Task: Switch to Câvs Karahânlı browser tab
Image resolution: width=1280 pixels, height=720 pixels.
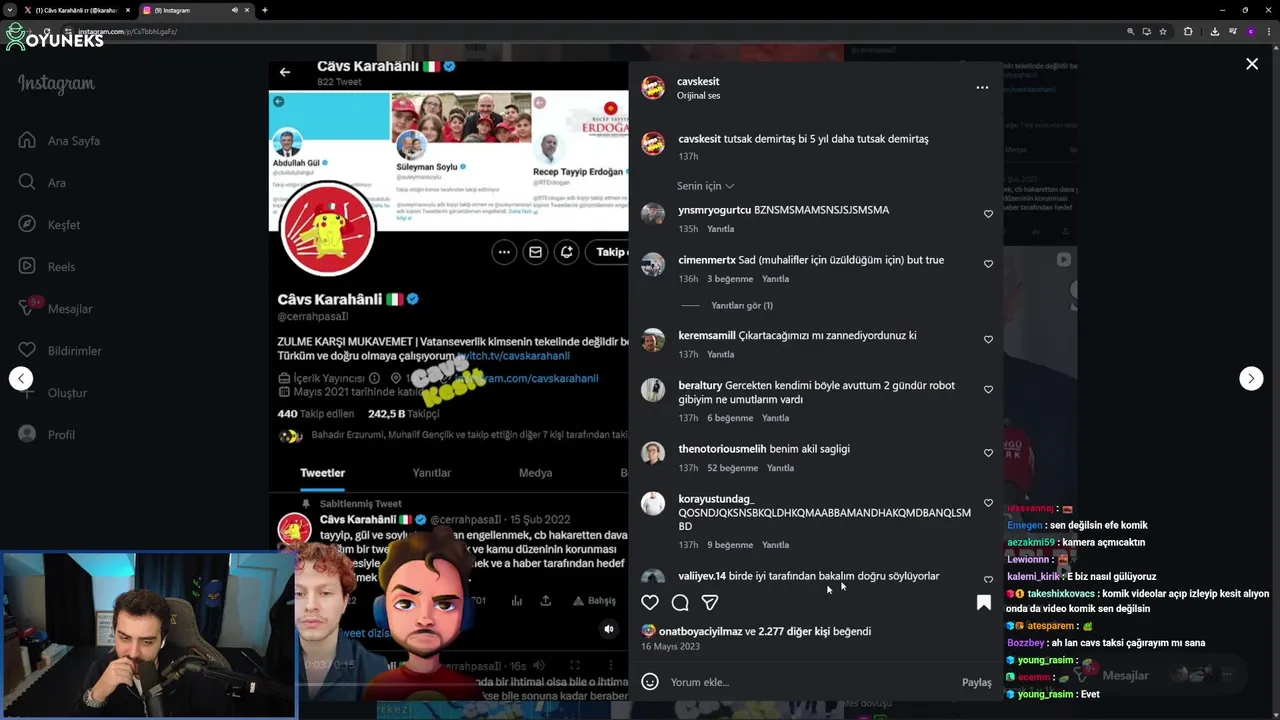Action: point(77,10)
